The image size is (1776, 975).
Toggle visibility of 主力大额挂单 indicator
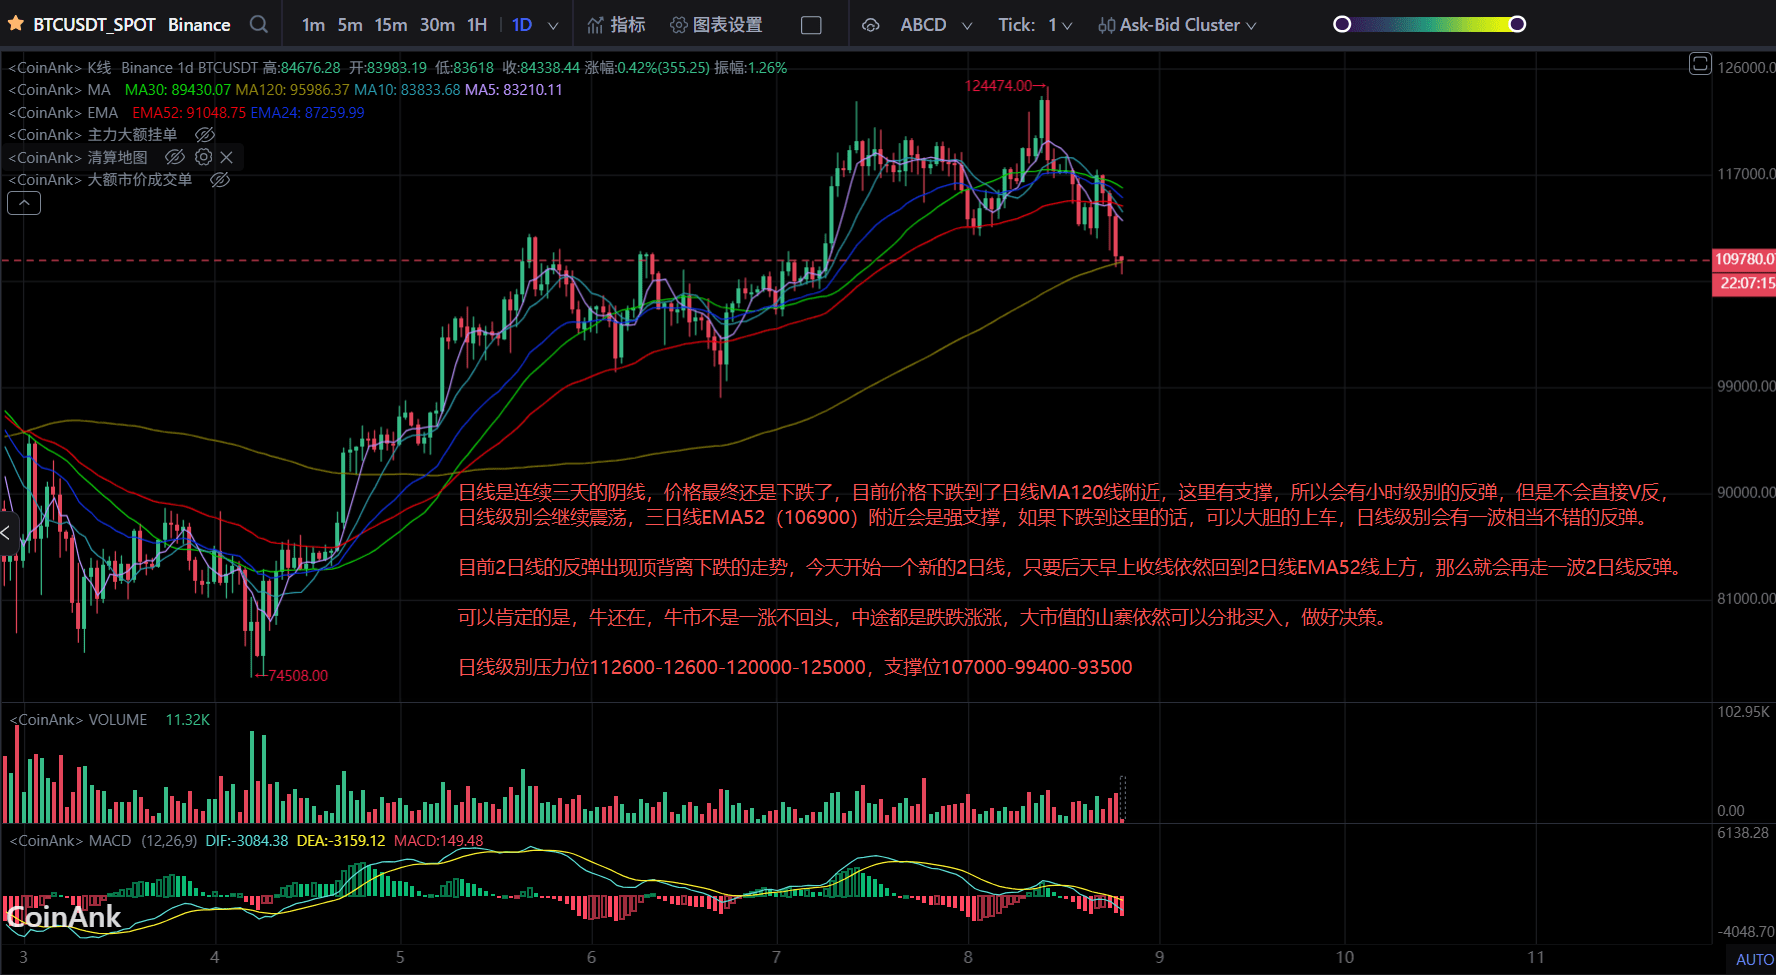pyautogui.click(x=205, y=135)
